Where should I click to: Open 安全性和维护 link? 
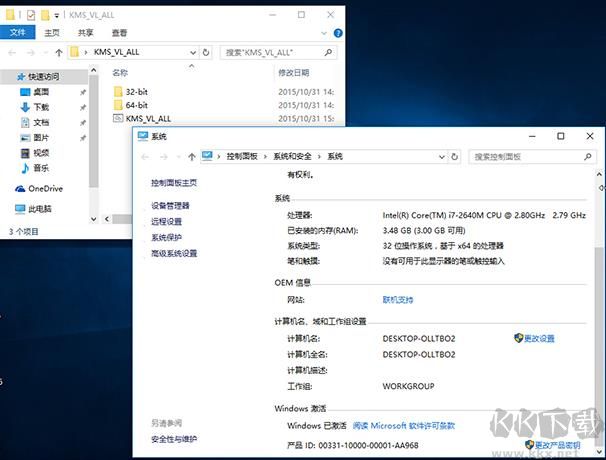click(174, 439)
